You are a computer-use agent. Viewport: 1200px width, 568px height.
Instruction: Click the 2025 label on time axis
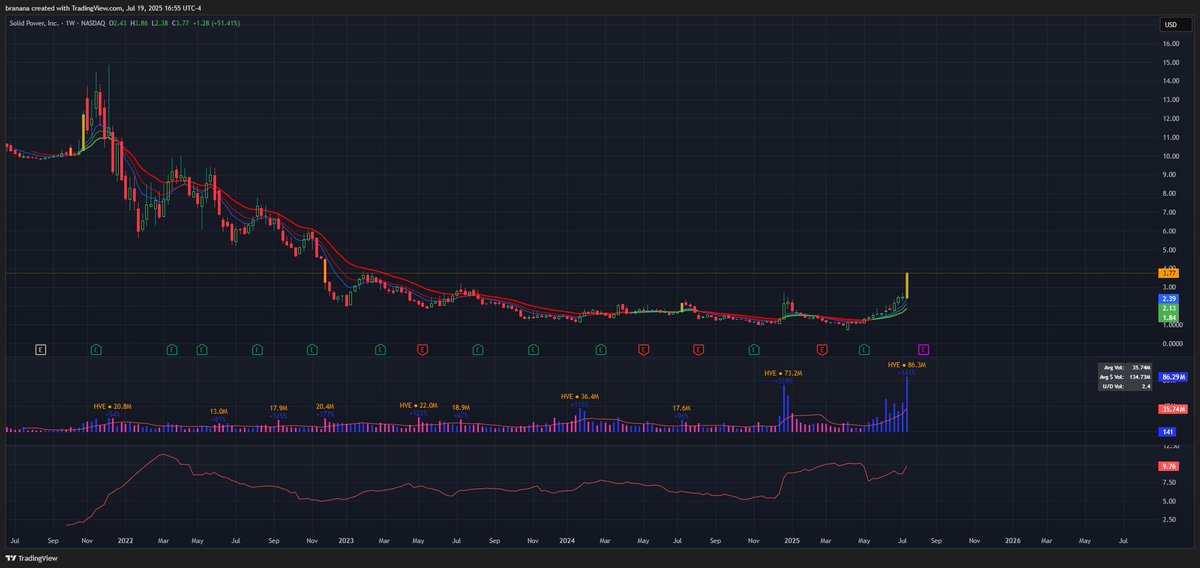pos(790,539)
